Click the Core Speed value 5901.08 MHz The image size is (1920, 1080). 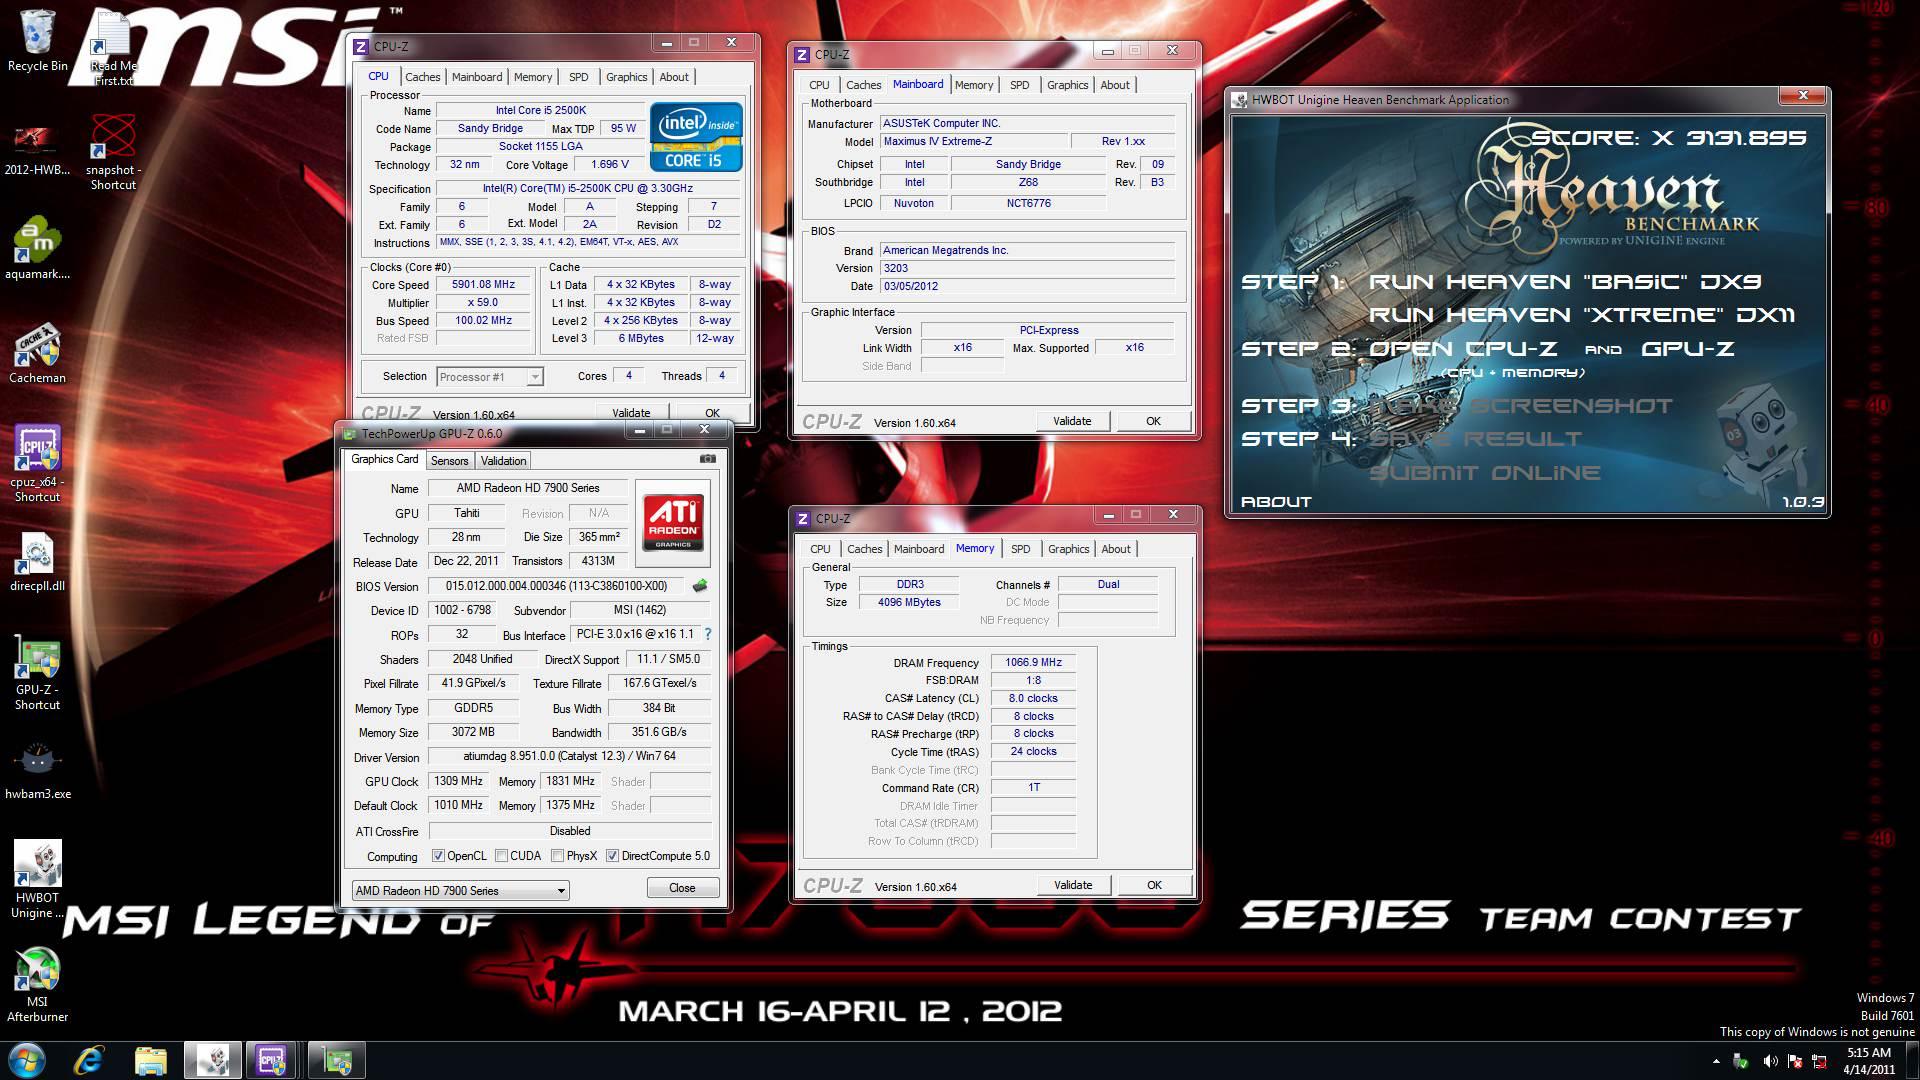(x=484, y=285)
